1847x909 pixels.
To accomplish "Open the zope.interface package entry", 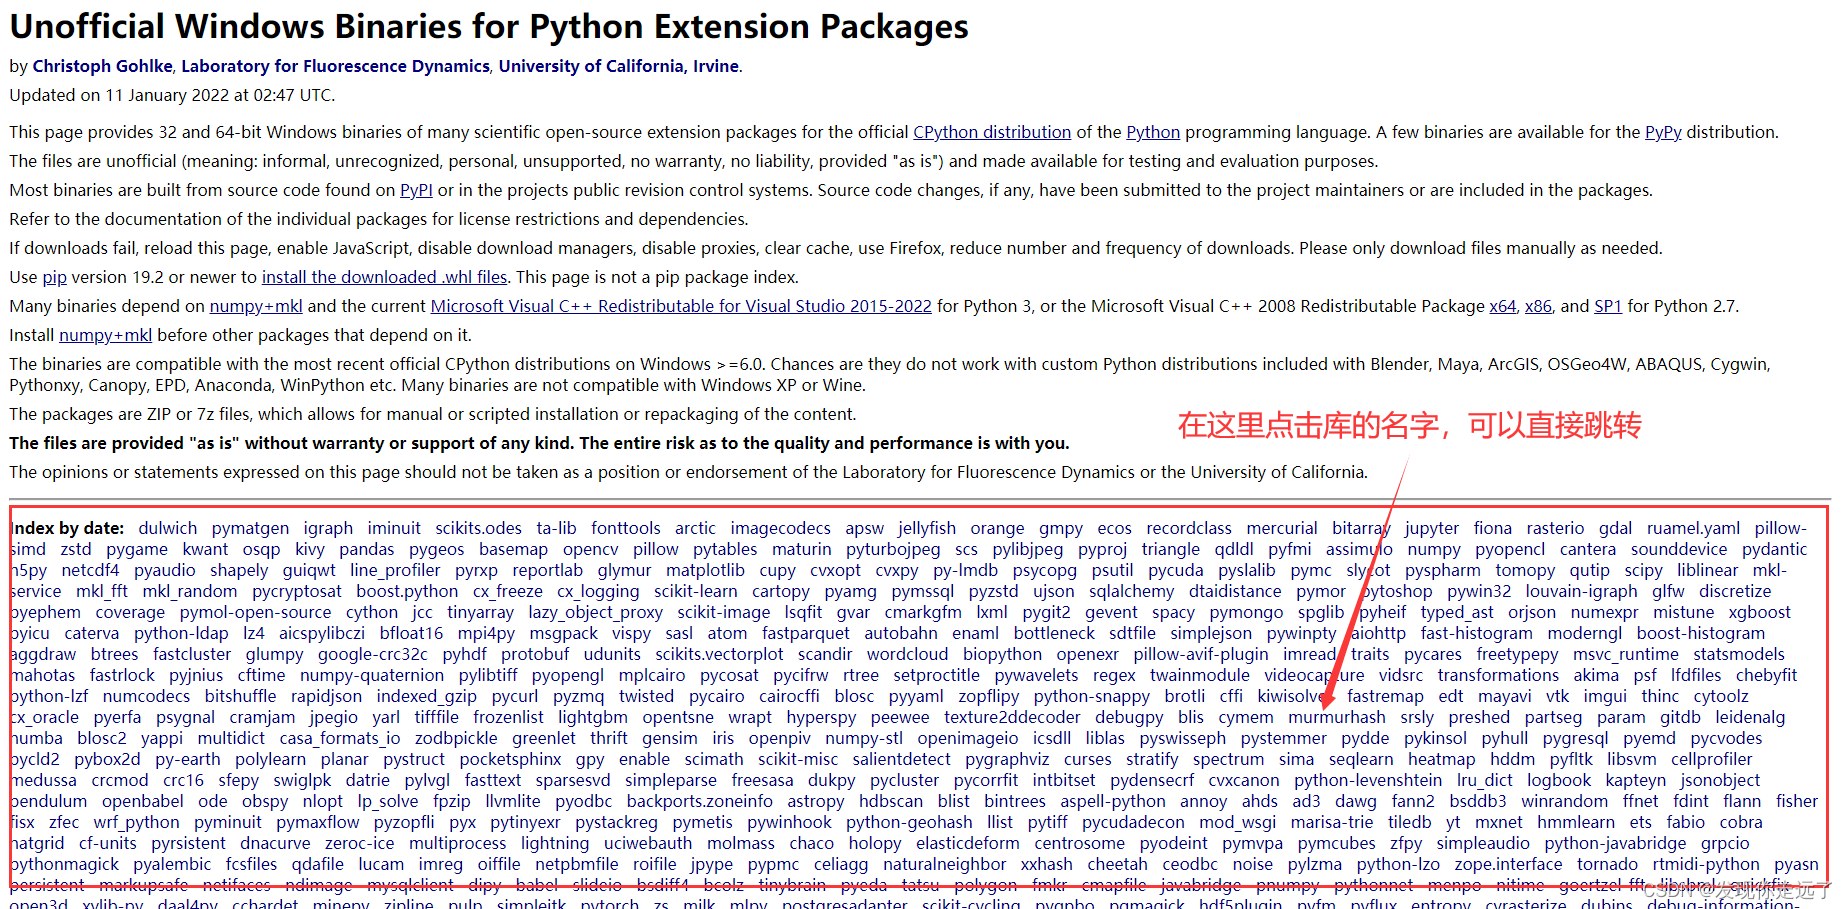I will pos(1508,864).
